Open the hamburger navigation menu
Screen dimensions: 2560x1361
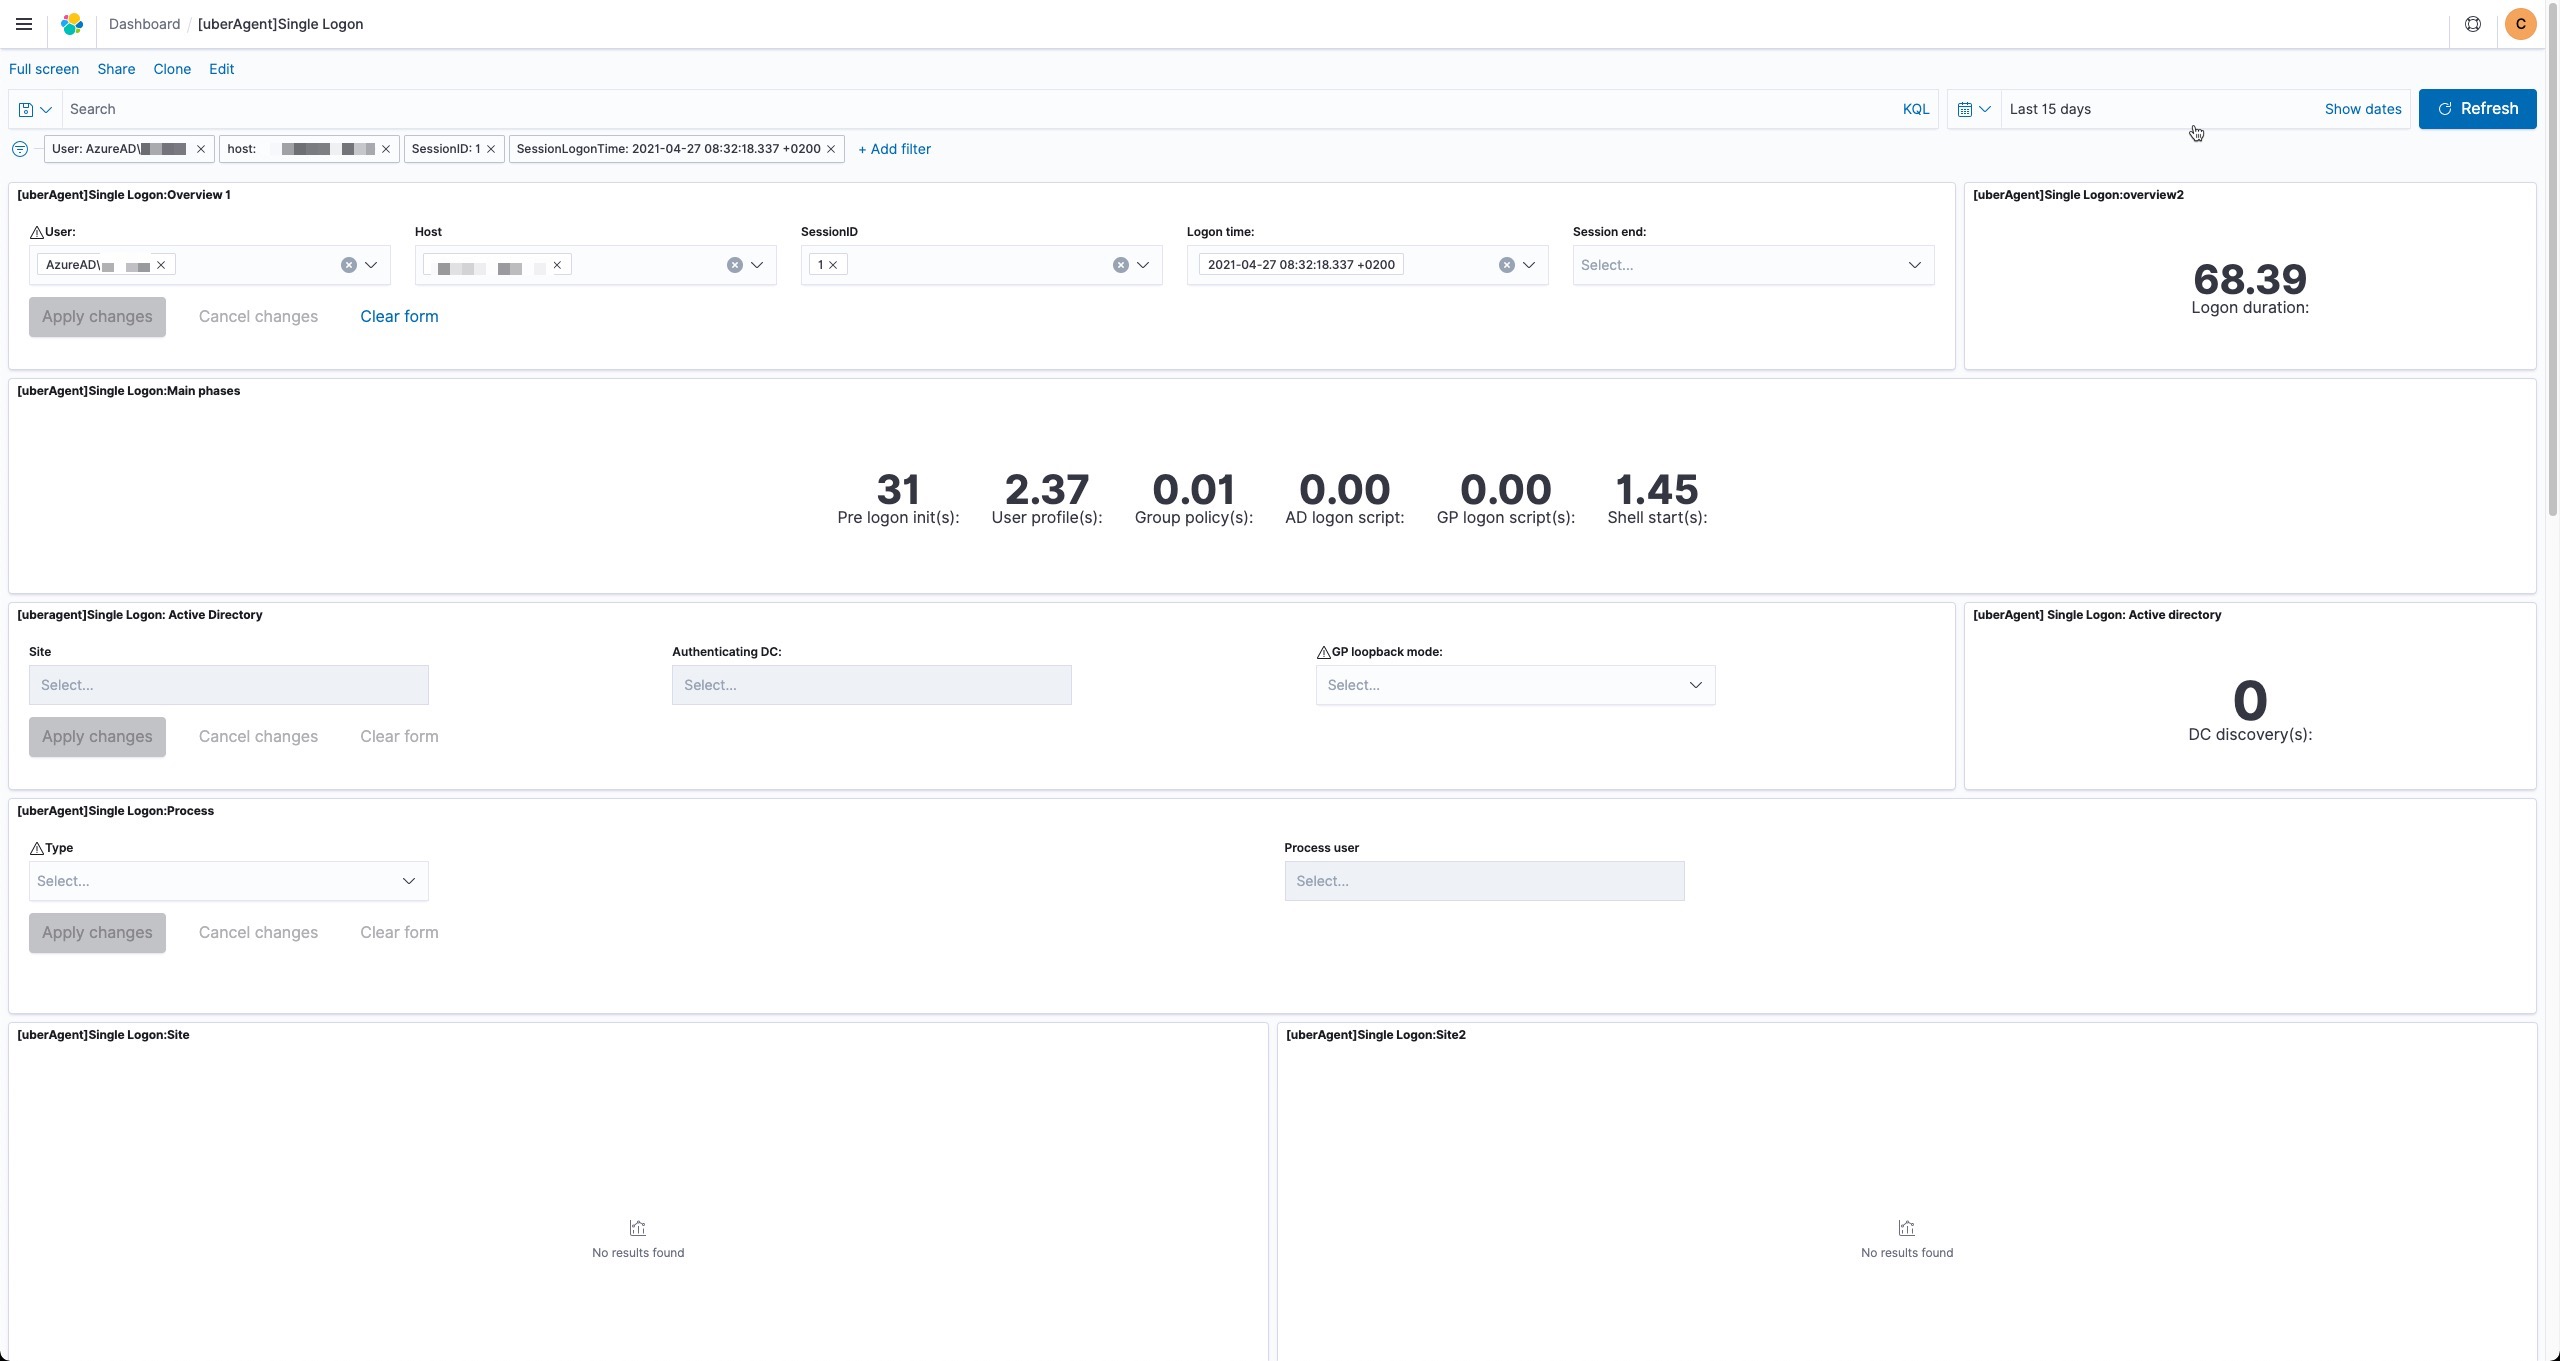[24, 24]
